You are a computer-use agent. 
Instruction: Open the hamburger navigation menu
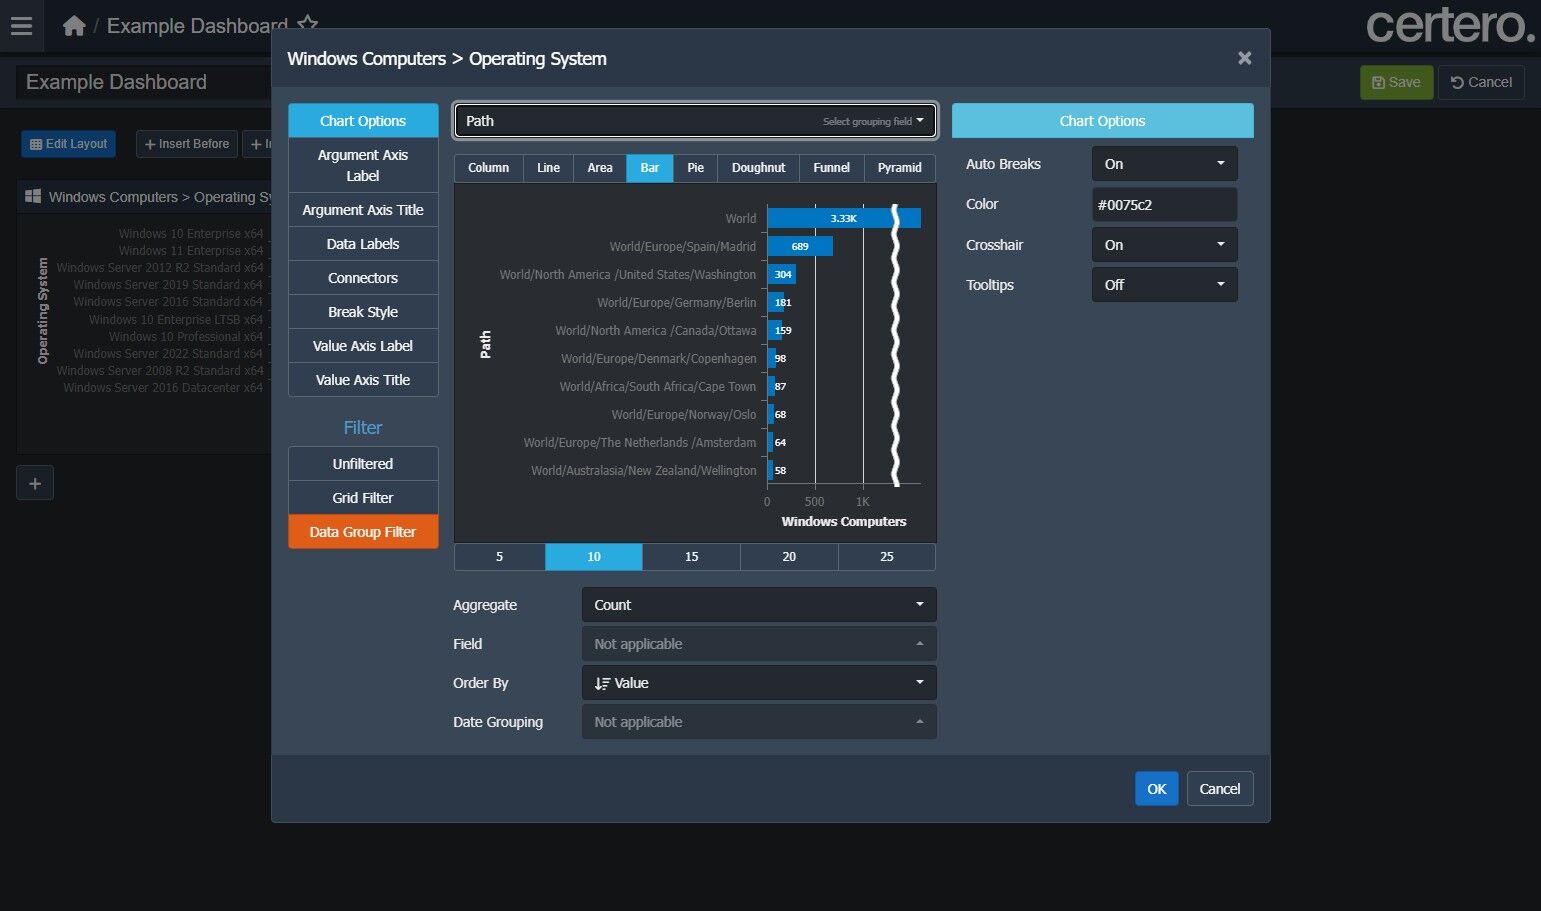pos(21,26)
